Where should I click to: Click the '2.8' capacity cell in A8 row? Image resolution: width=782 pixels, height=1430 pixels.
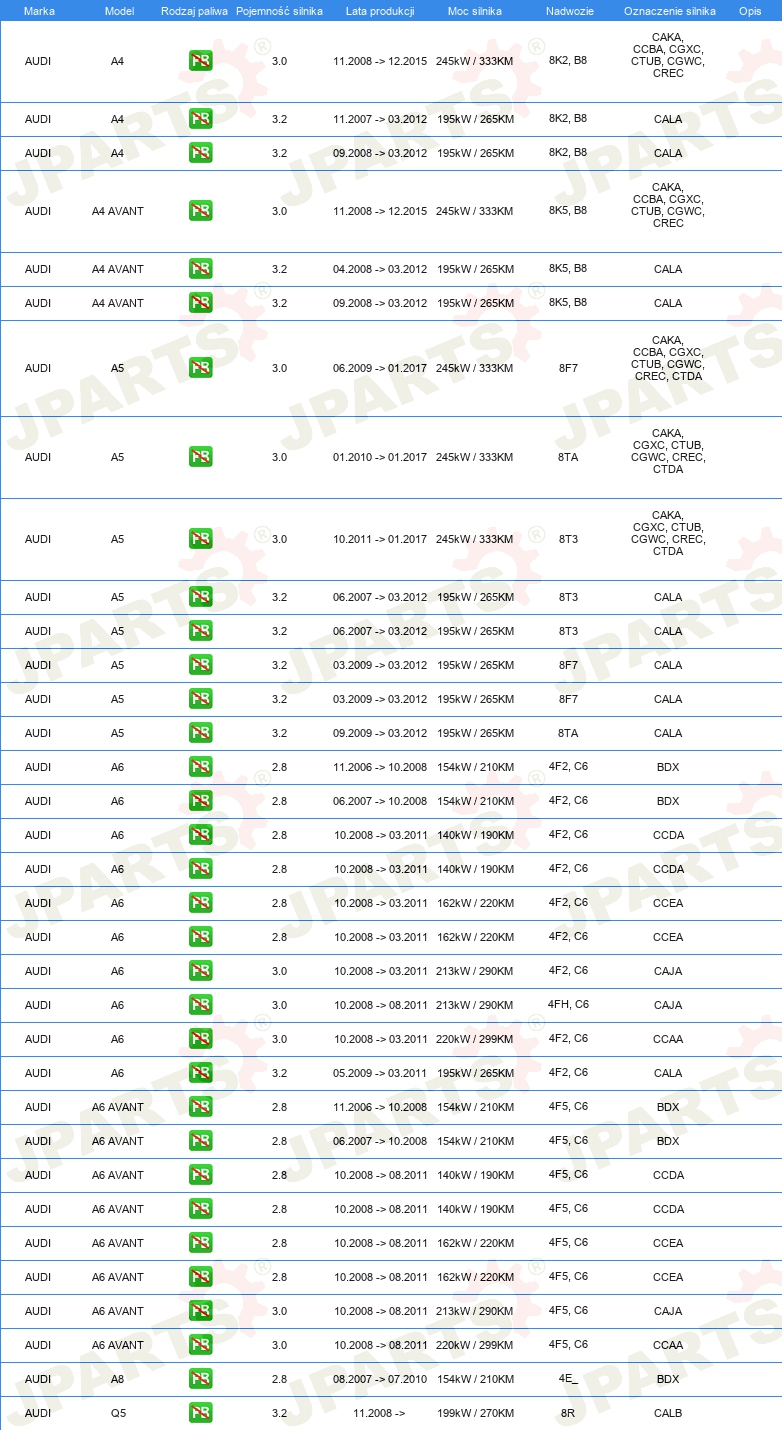(279, 1379)
